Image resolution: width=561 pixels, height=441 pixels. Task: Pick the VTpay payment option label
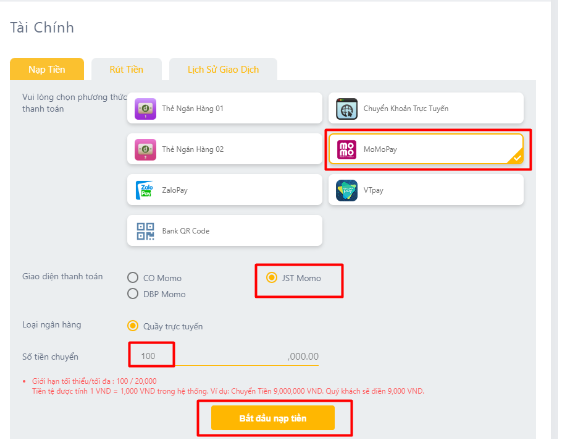374,190
